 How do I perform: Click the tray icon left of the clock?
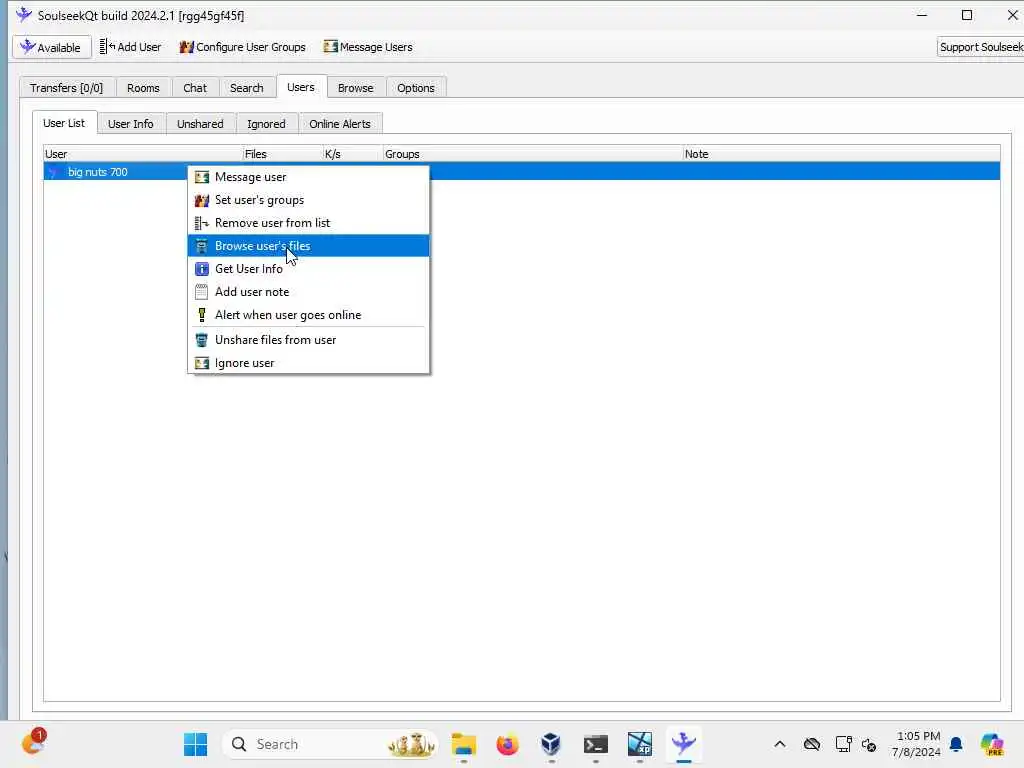869,744
